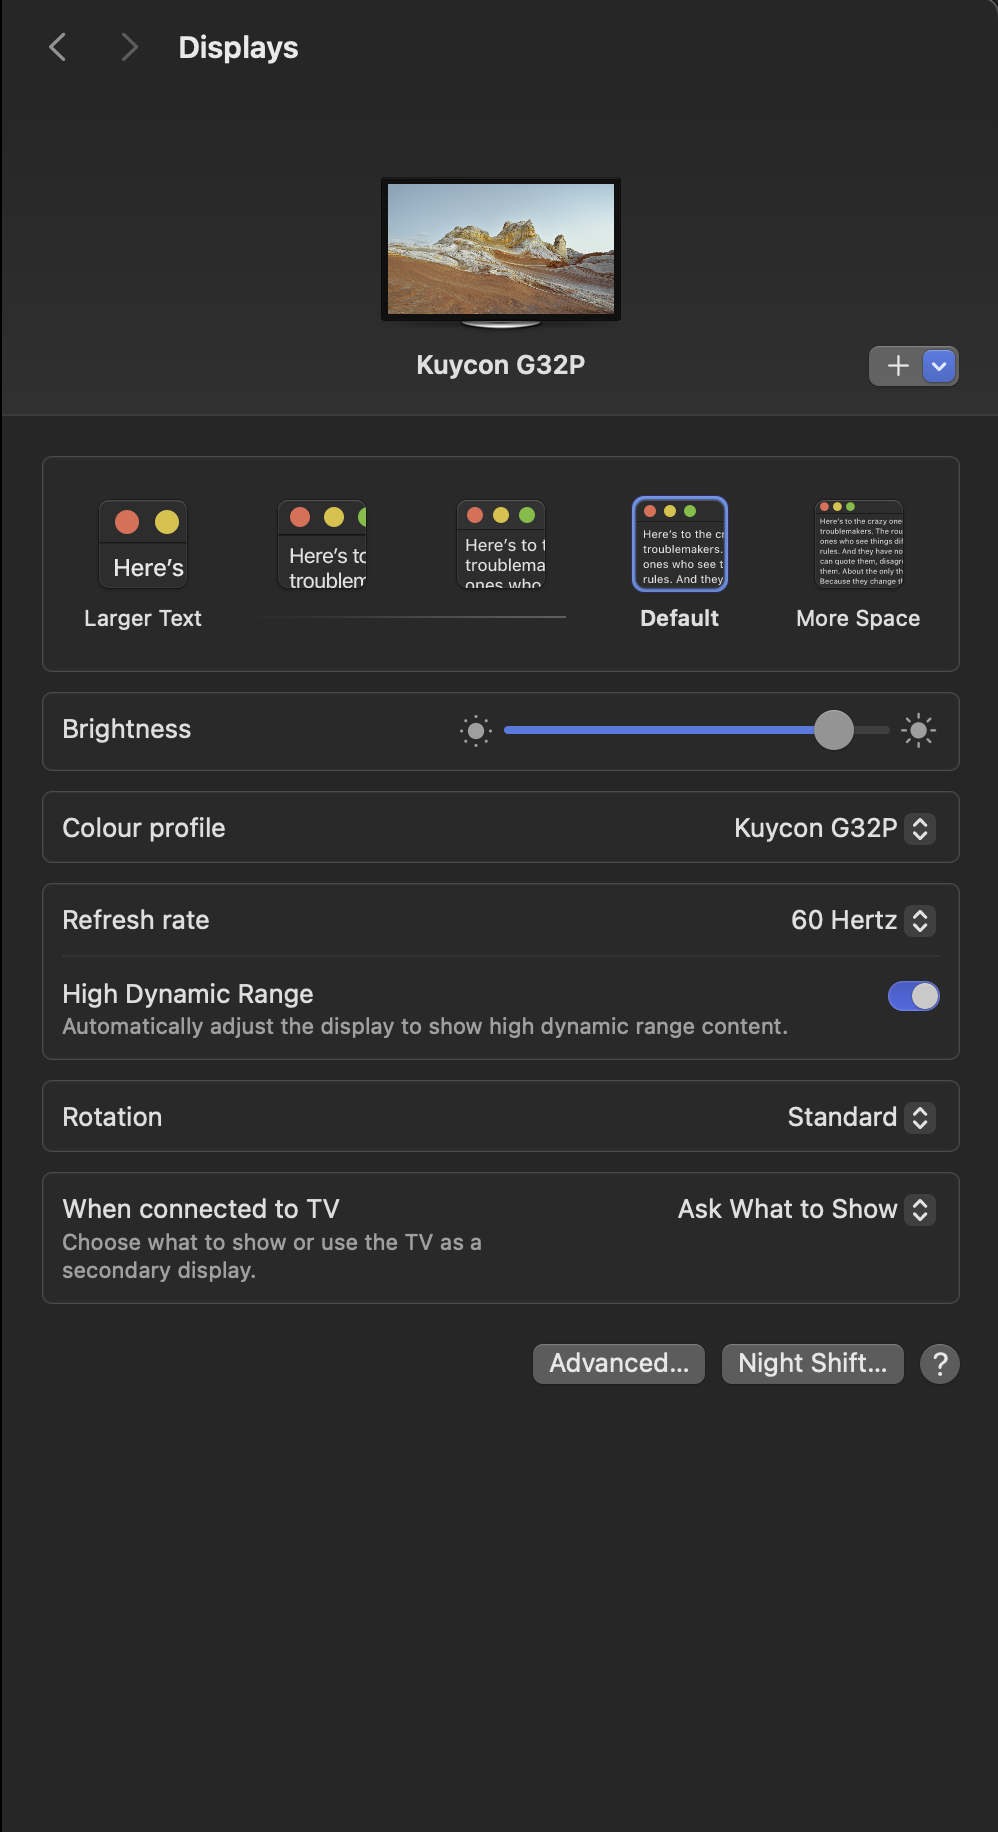Viewport: 998px width, 1832px height.
Task: Select the Default scaling option
Action: pos(679,544)
